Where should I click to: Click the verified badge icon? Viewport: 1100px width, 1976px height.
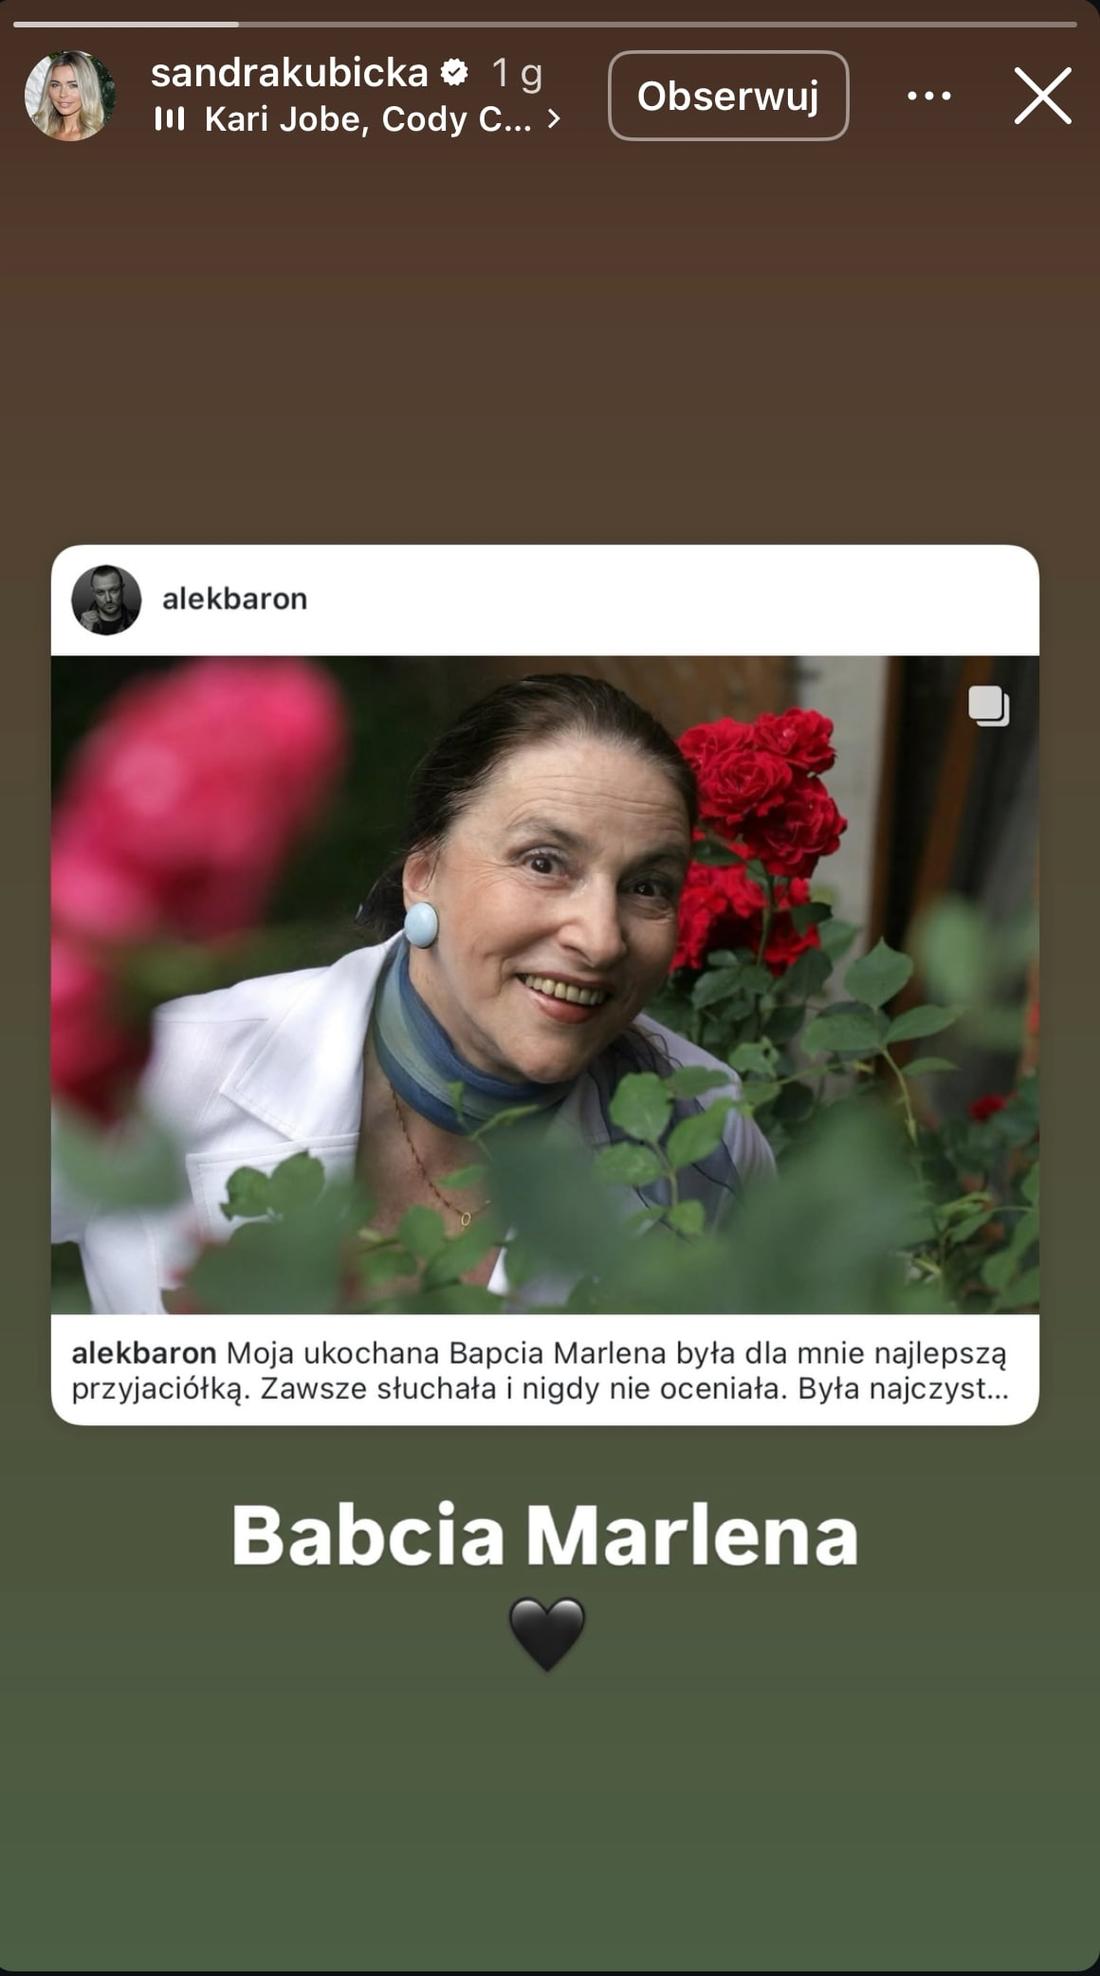click(x=455, y=73)
